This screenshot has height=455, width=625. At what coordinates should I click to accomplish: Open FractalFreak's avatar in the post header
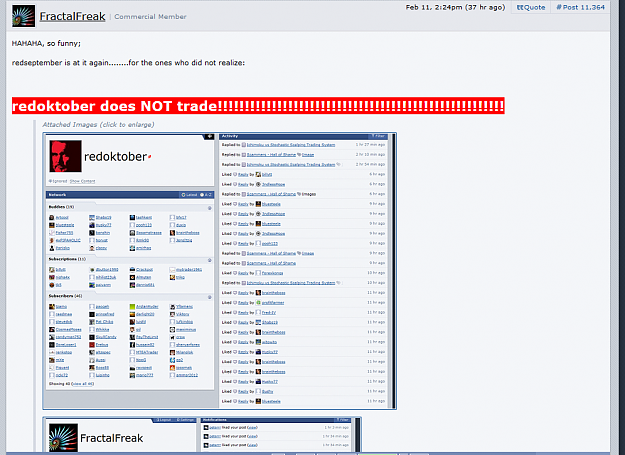coord(24,16)
